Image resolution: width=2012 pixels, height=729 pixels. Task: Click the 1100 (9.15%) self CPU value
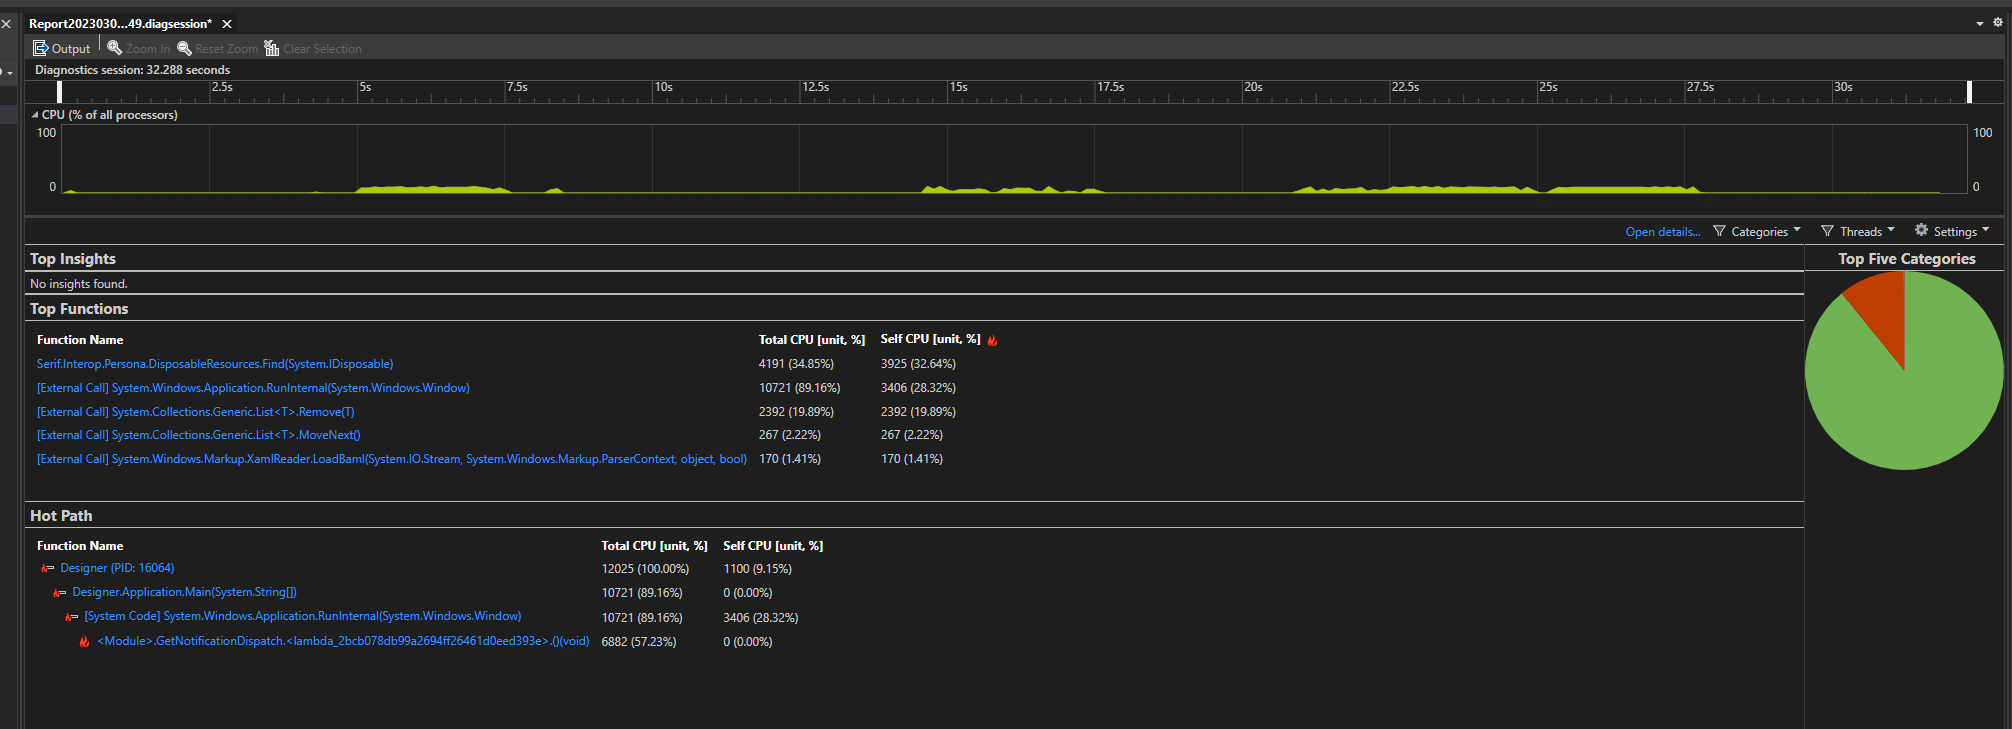757,569
